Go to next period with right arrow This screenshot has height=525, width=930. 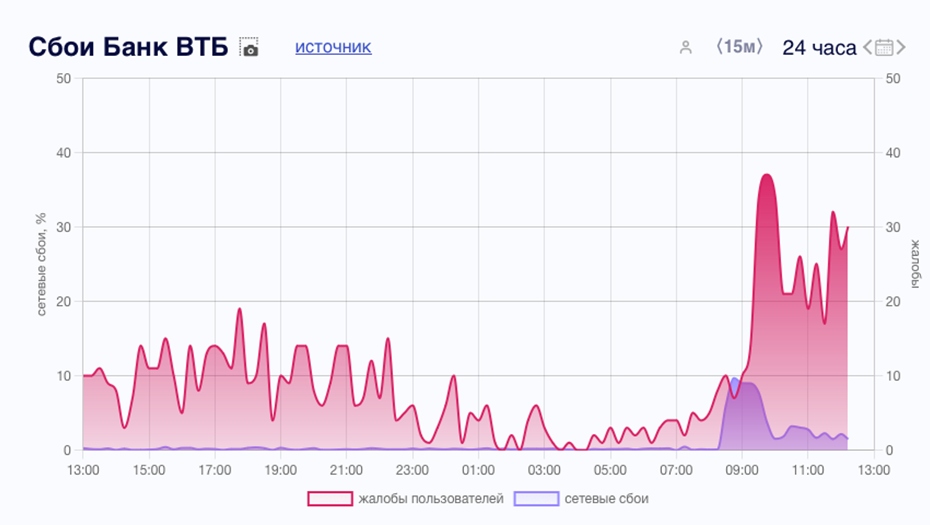click(x=901, y=47)
